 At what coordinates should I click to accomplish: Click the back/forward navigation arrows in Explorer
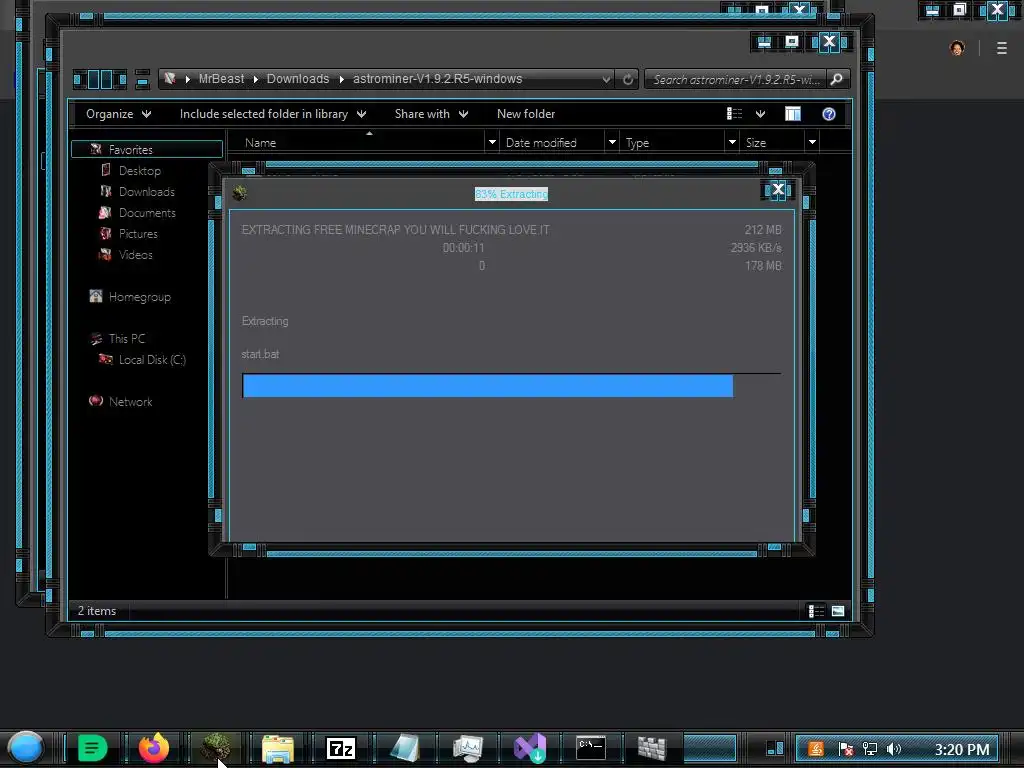point(100,80)
